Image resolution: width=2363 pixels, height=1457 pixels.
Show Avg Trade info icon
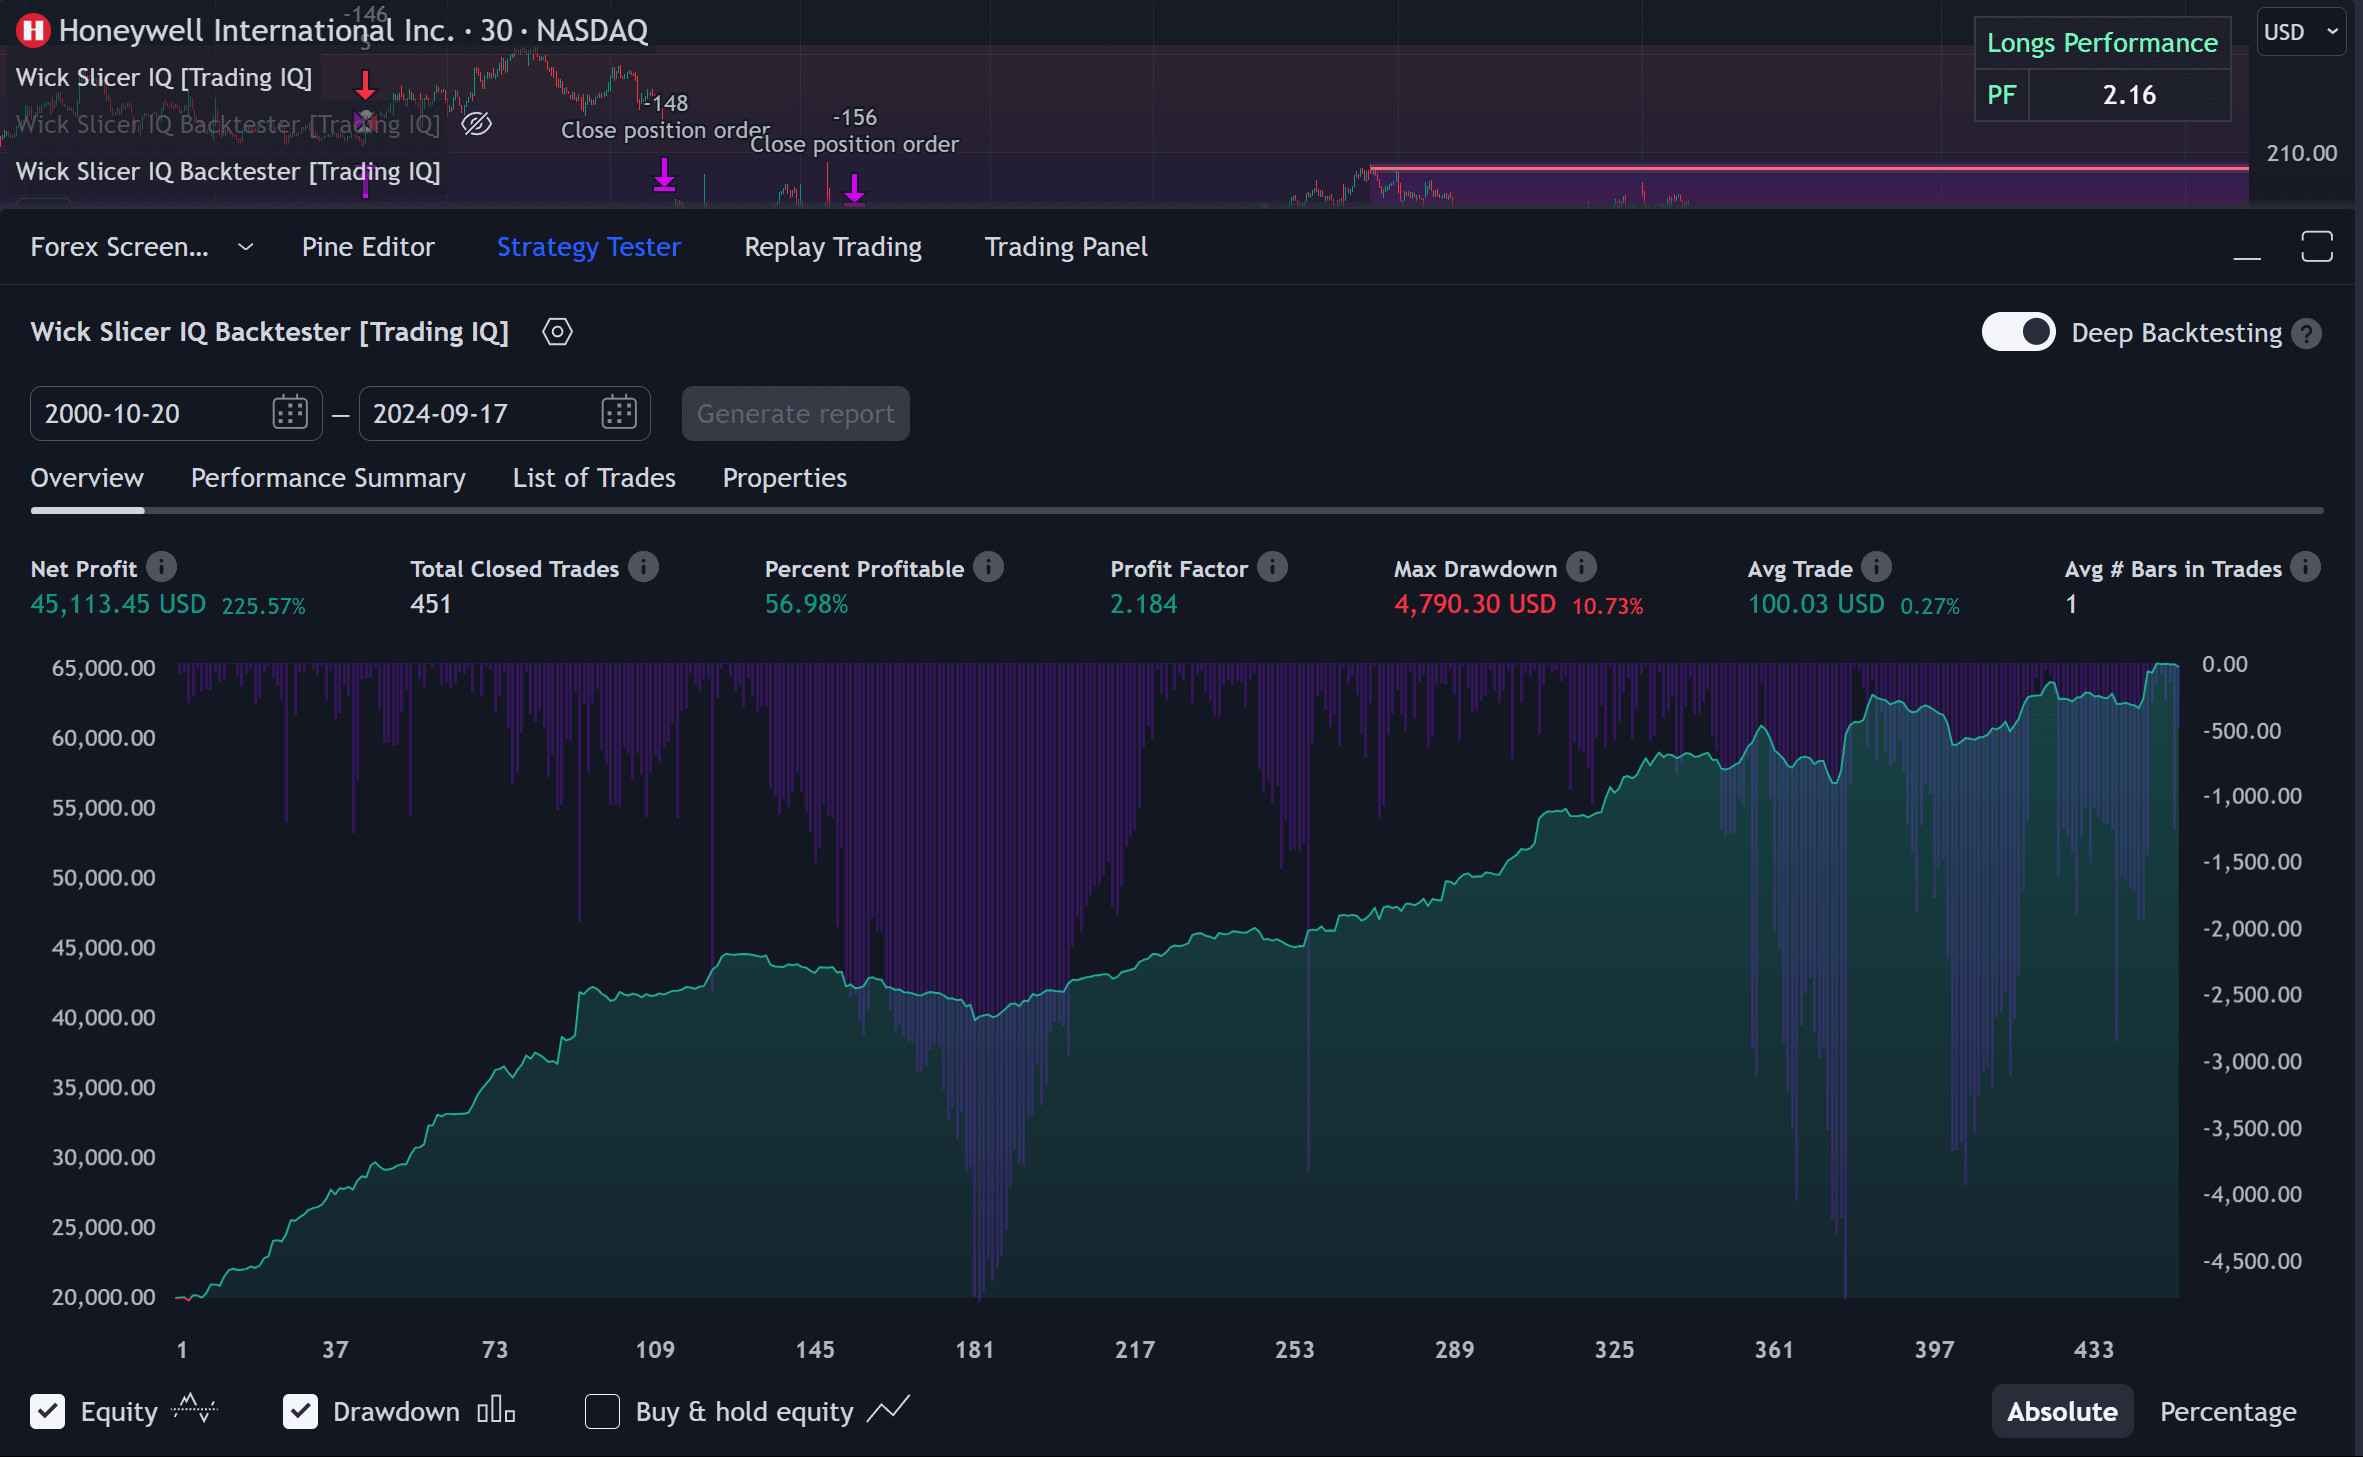(x=1876, y=567)
